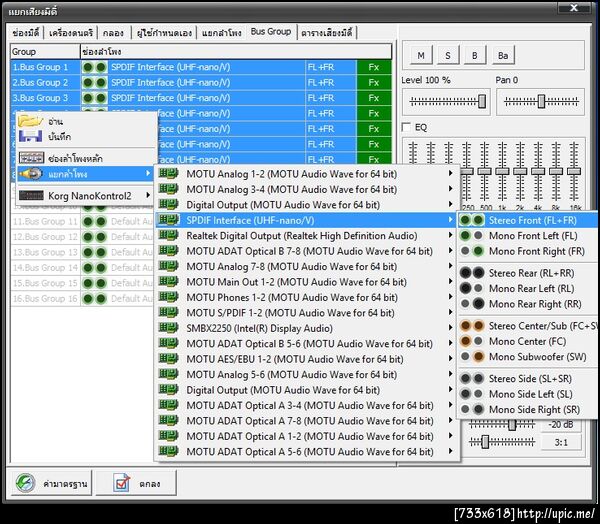600x524 pixels.
Task: Switch to the เครื่องดนตรี tab
Action: (x=71, y=33)
